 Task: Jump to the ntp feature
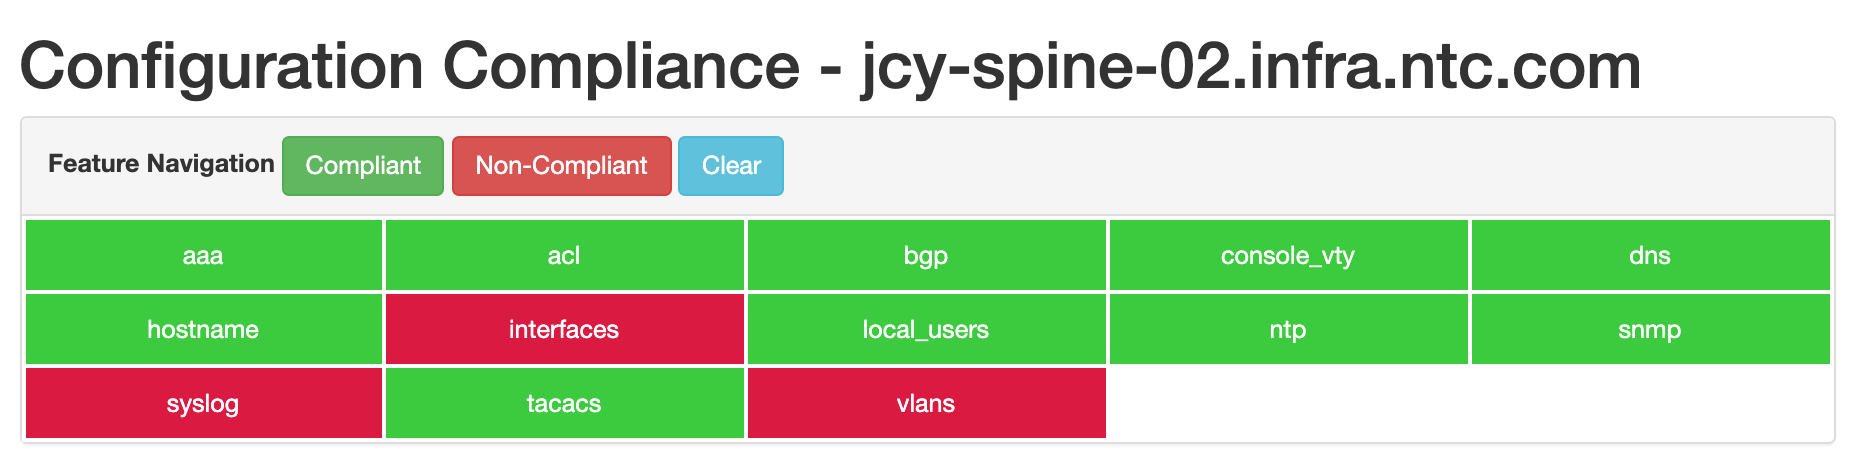coord(1289,329)
